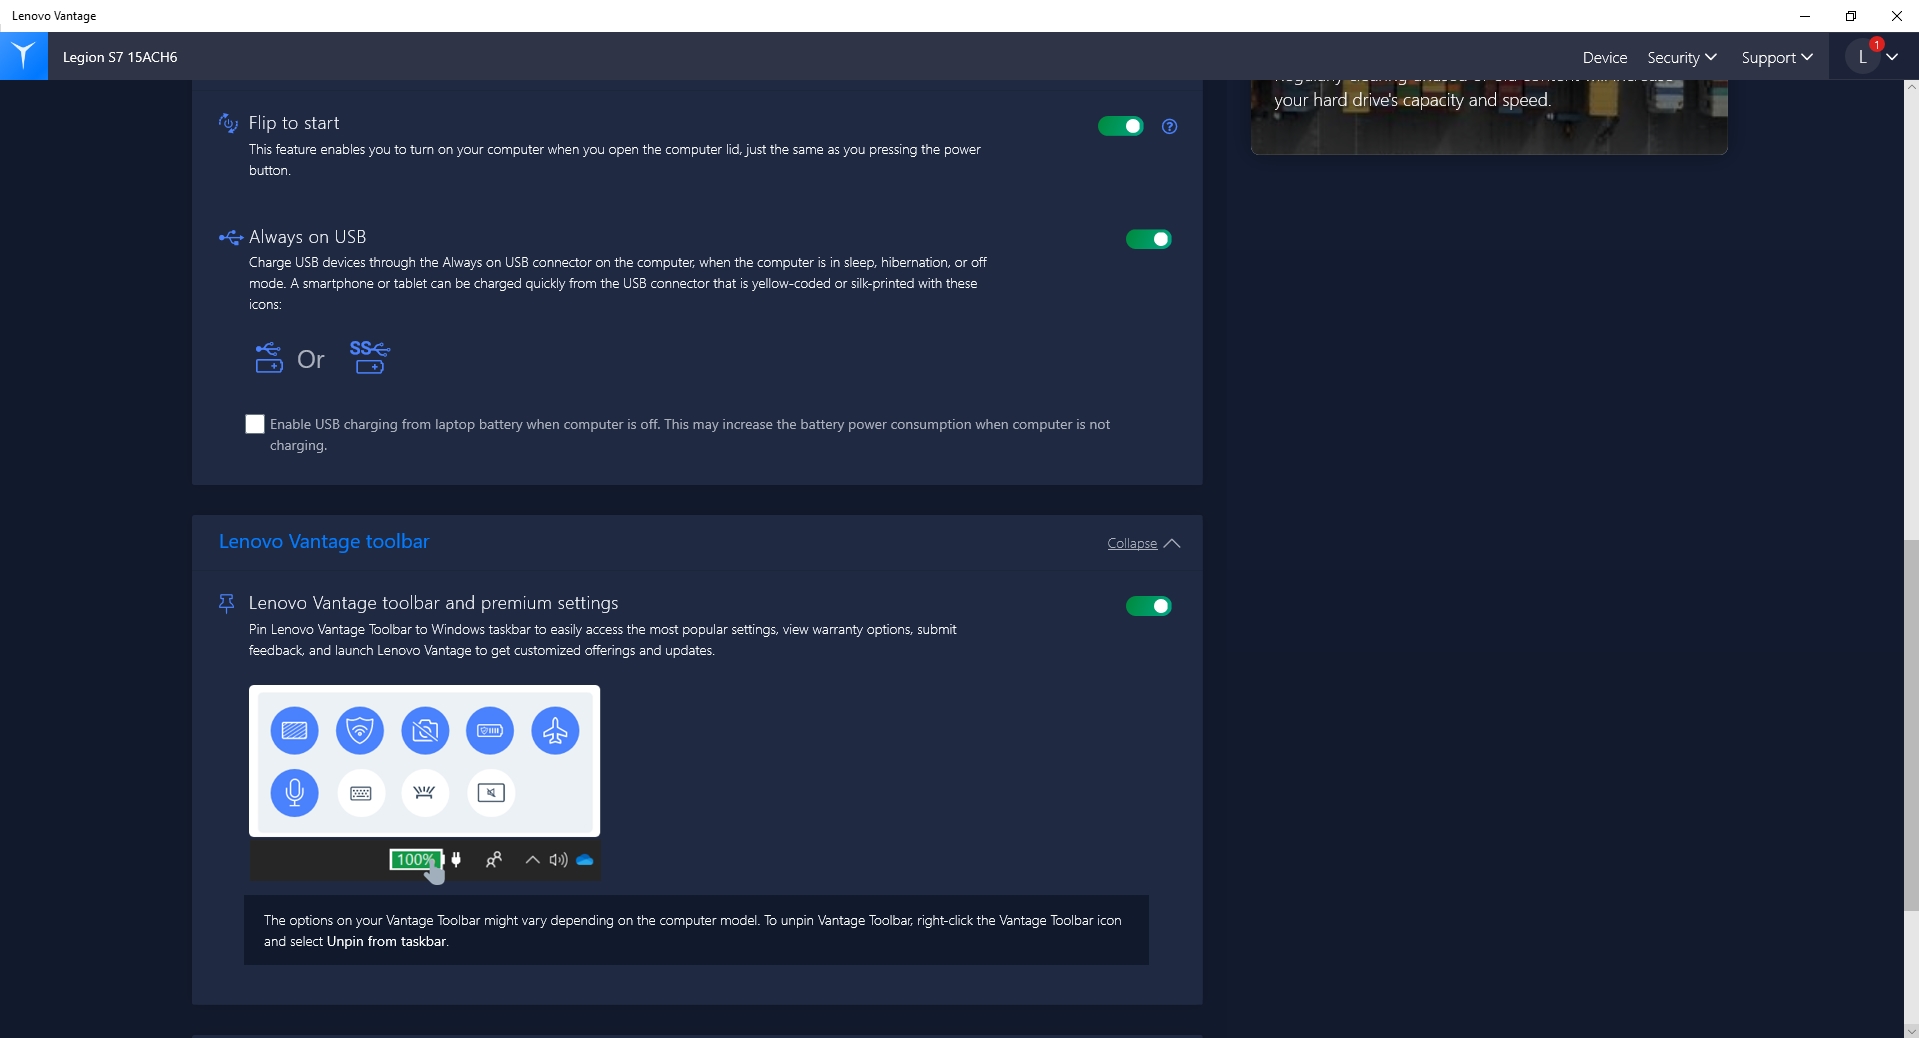Click the hard drive capacity article thumbnail
Screen dimensions: 1919x1038
click(1488, 117)
